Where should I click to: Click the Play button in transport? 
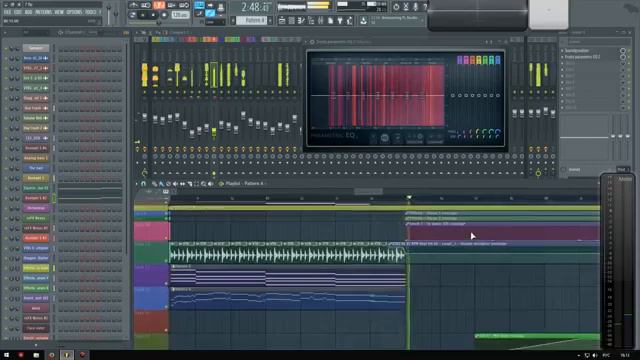[142, 15]
